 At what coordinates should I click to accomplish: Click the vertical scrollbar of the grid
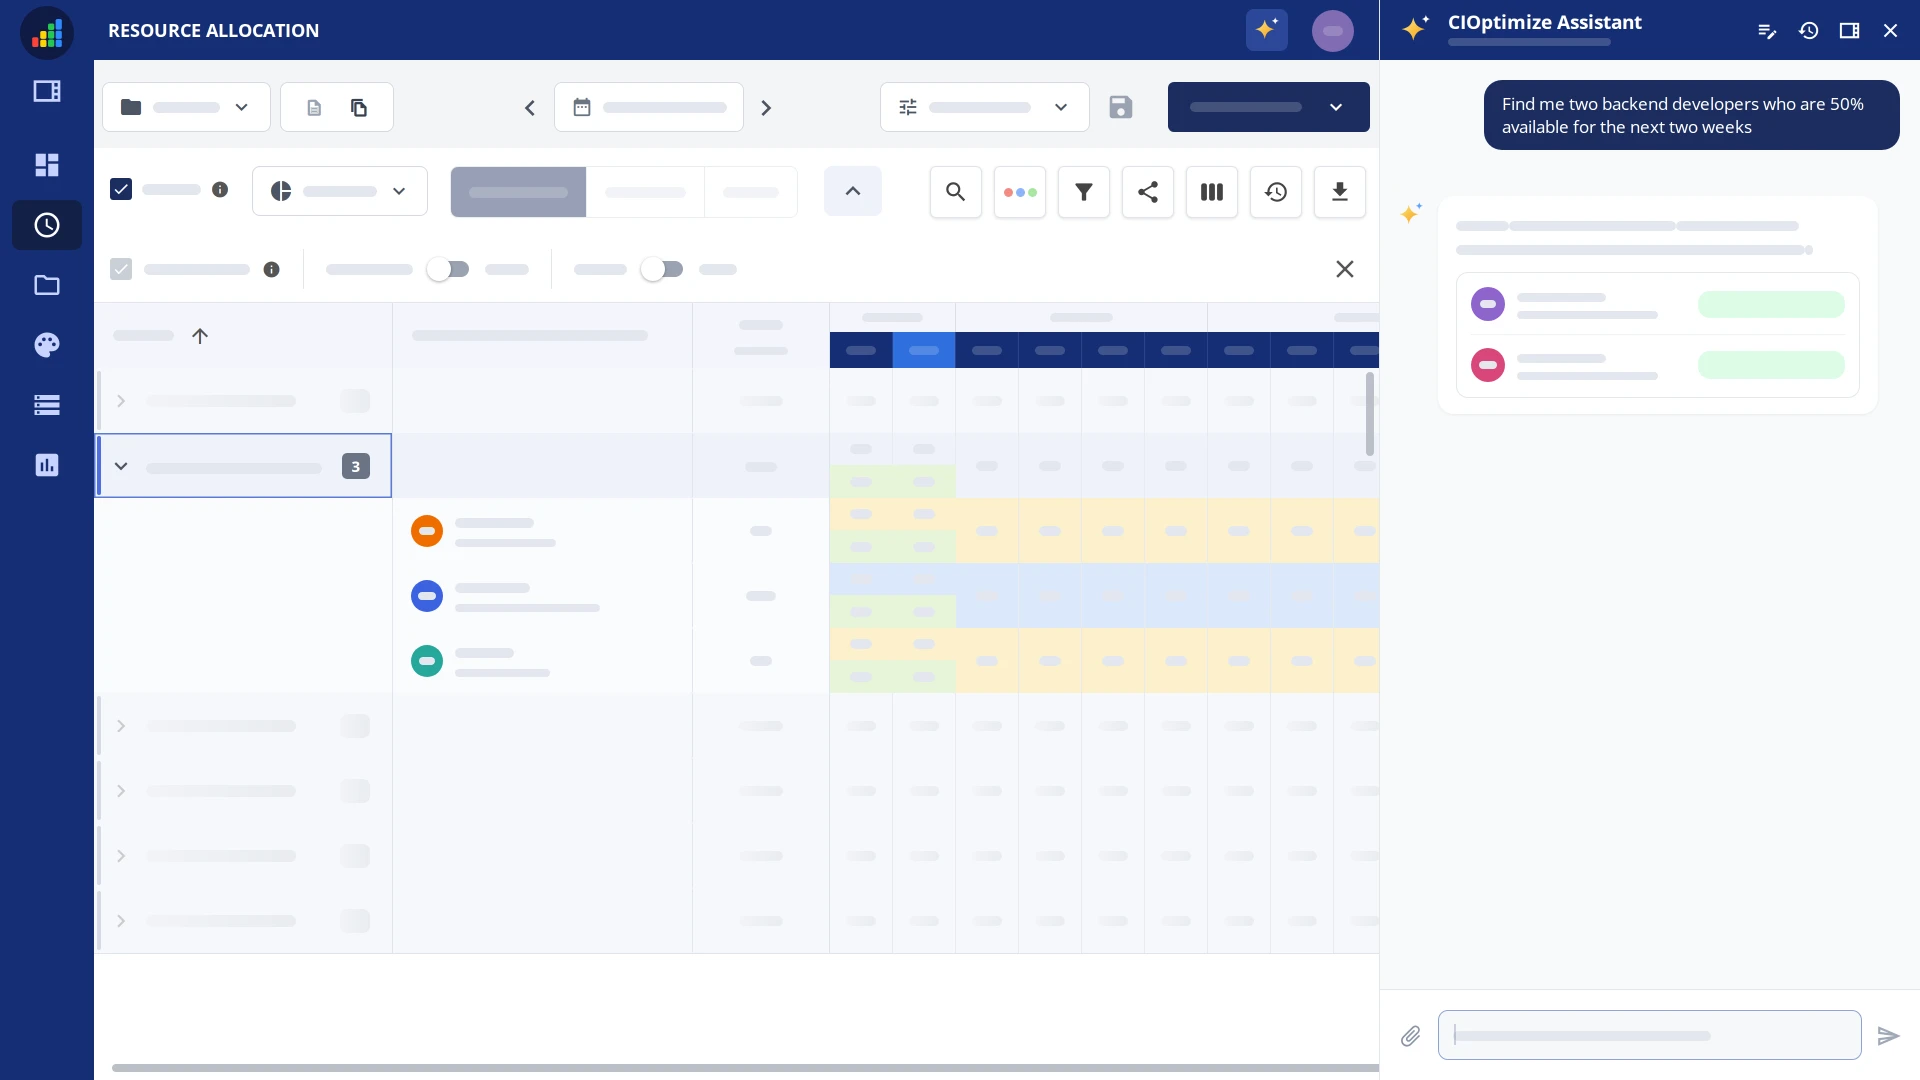1369,414
